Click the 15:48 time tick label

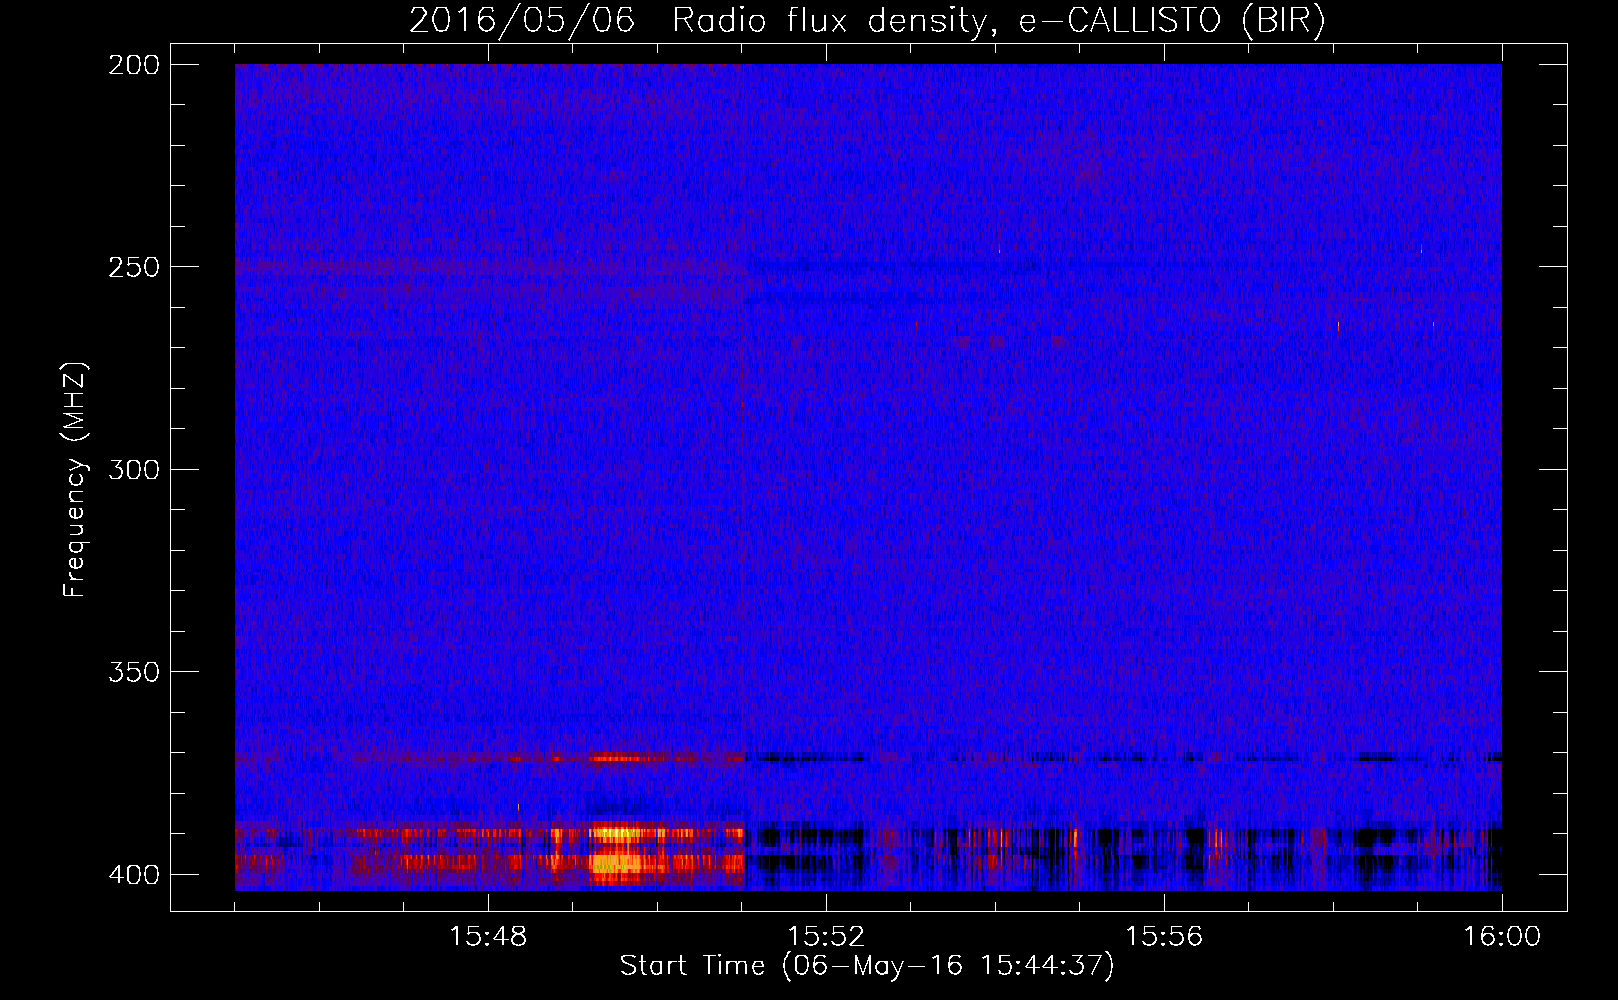(488, 937)
